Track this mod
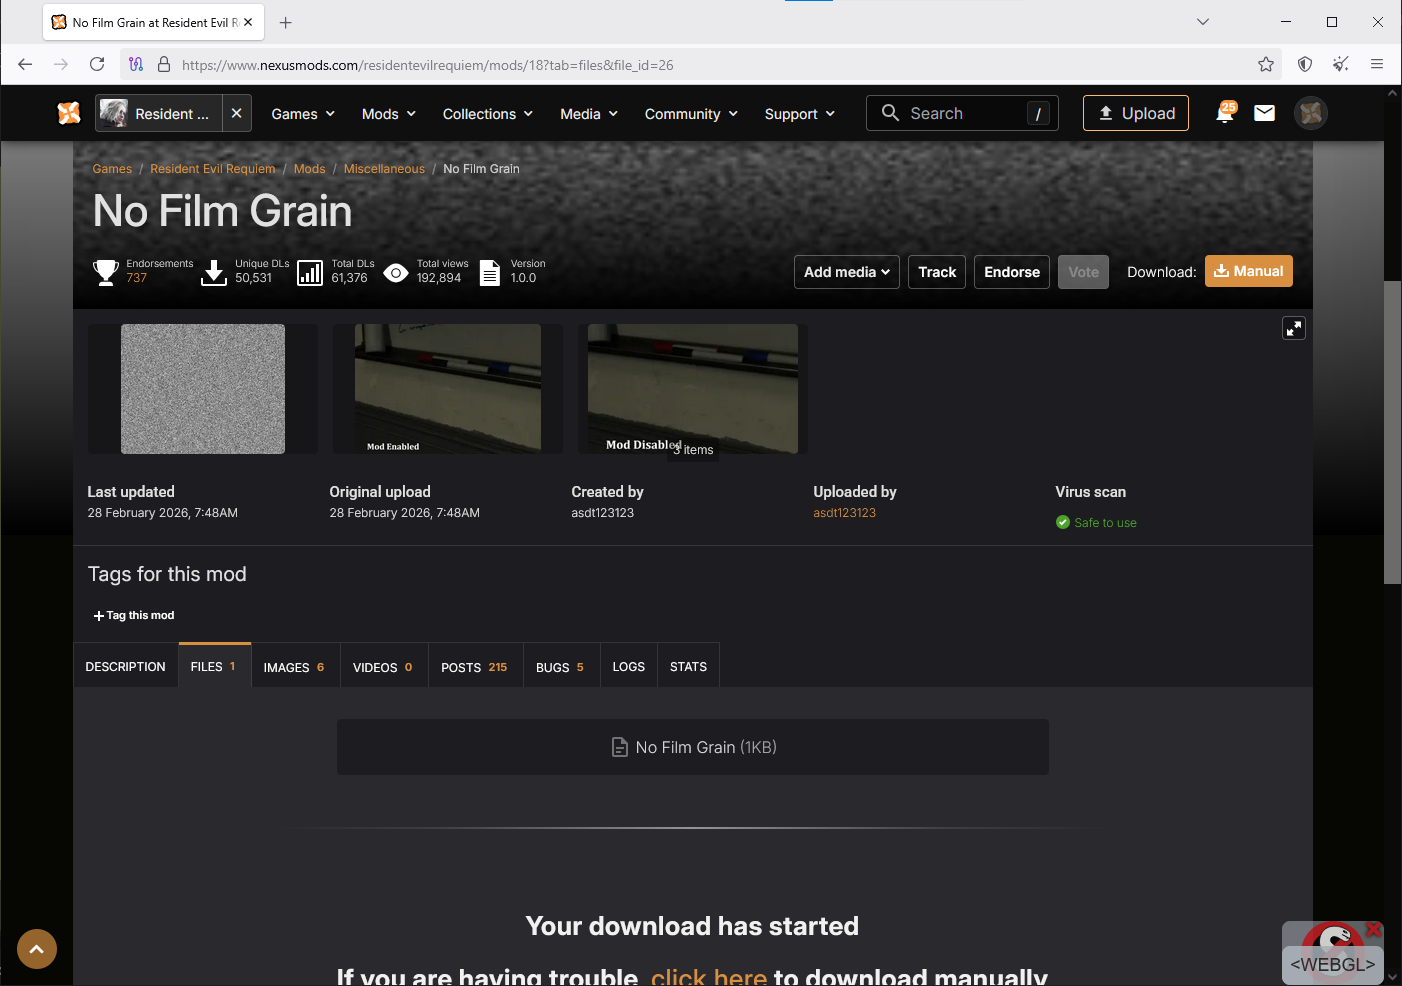 pyautogui.click(x=937, y=272)
